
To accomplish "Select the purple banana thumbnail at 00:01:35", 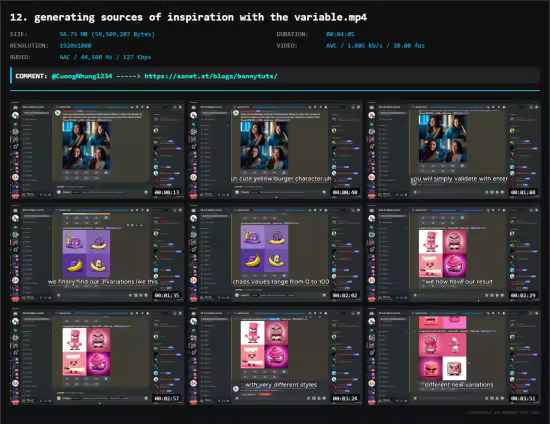I will 97,253.
